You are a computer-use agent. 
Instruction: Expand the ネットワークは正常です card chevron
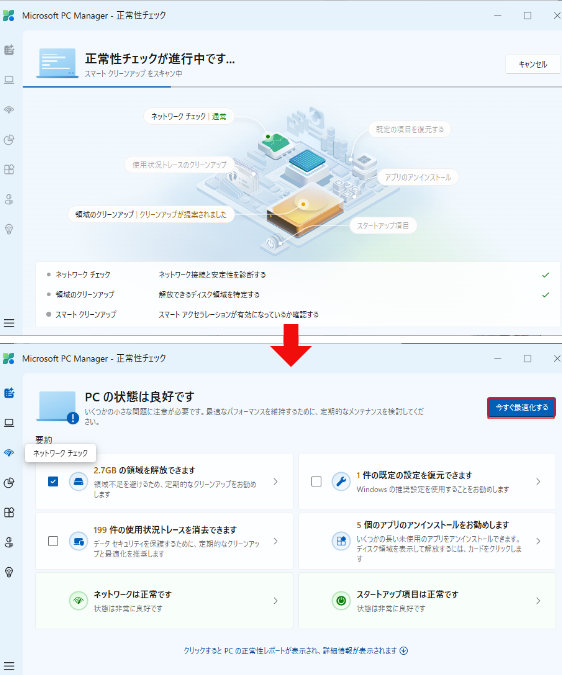pyautogui.click(x=276, y=601)
